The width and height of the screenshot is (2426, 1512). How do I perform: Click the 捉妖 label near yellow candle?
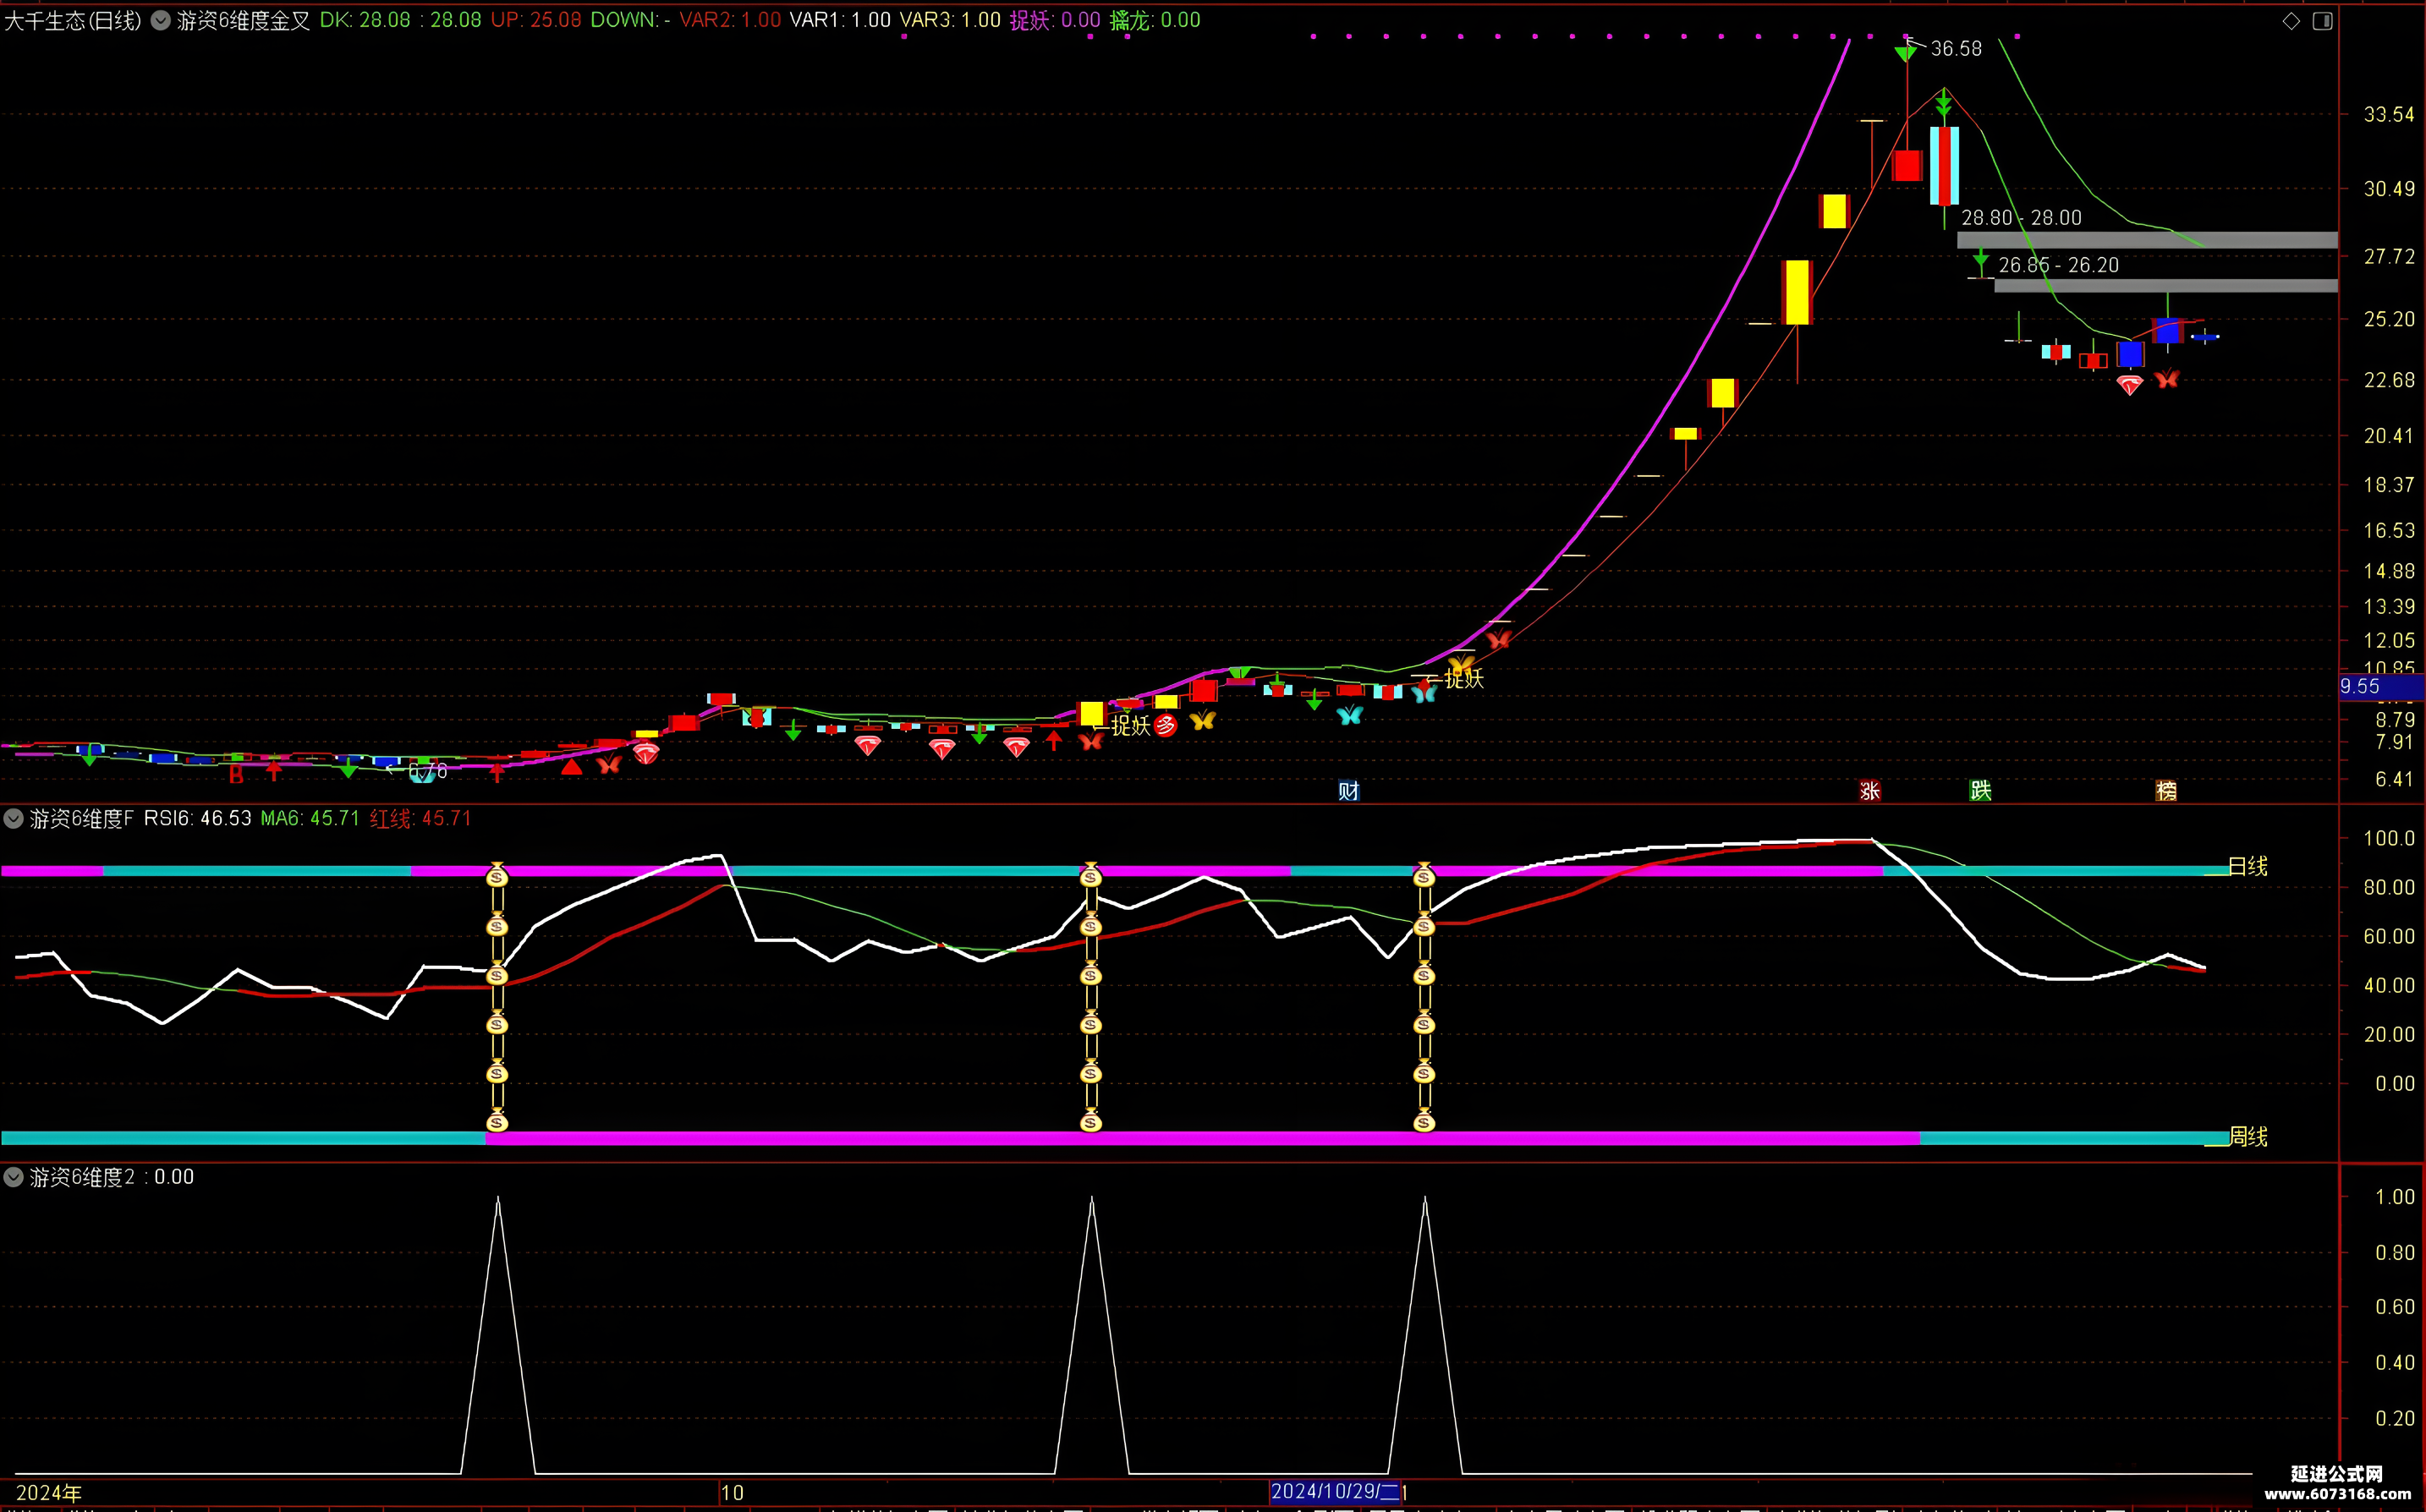1131,725
